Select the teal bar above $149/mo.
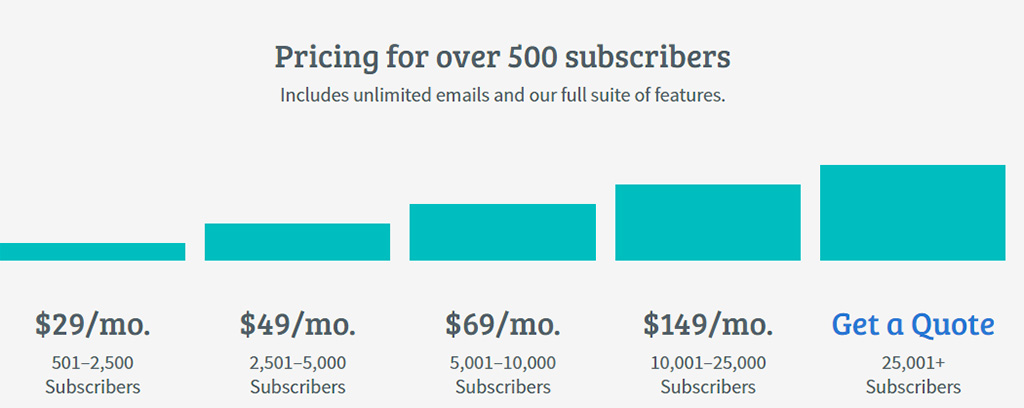Viewport: 1024px width, 408px height. tap(707, 222)
